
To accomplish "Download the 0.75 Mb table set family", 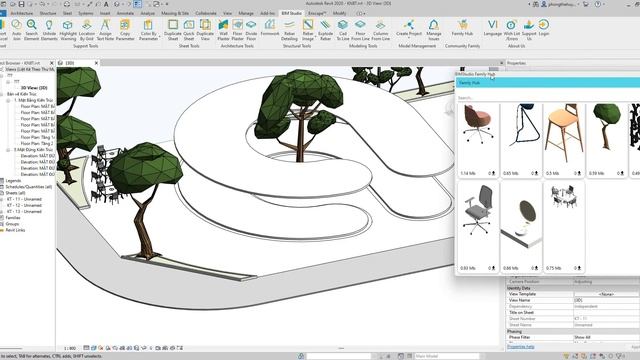I will pyautogui.click(x=578, y=268).
